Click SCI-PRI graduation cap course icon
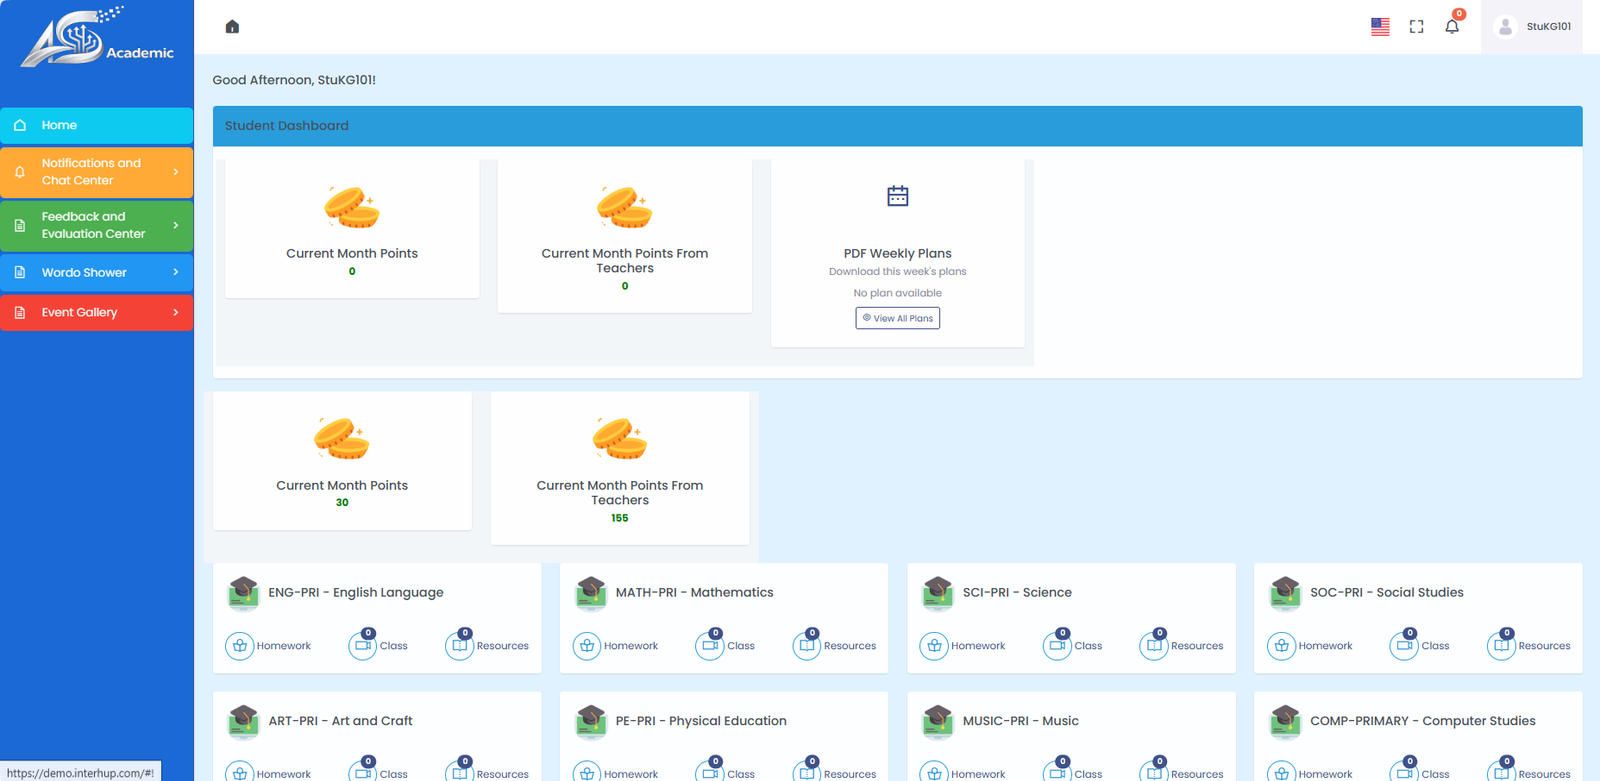Image resolution: width=1600 pixels, height=781 pixels. (938, 593)
